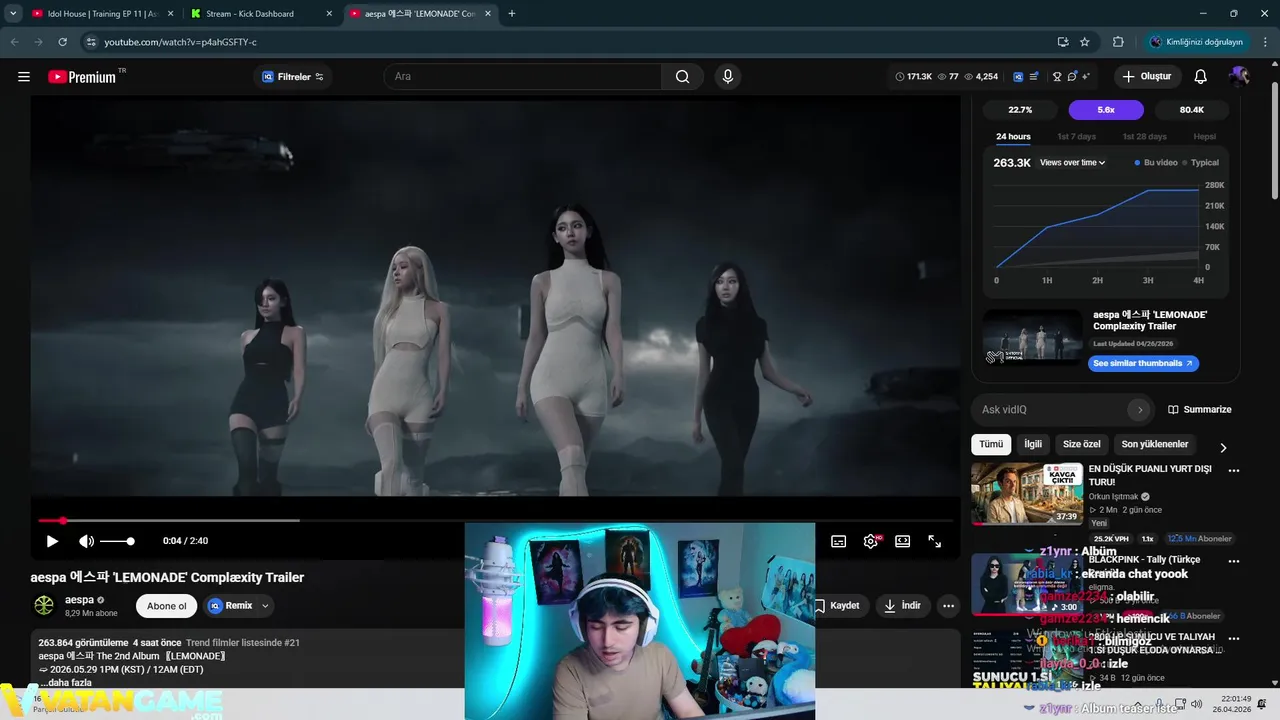Go to YouTube Premium home logo
Viewport: 1280px width, 720px height.
point(82,77)
